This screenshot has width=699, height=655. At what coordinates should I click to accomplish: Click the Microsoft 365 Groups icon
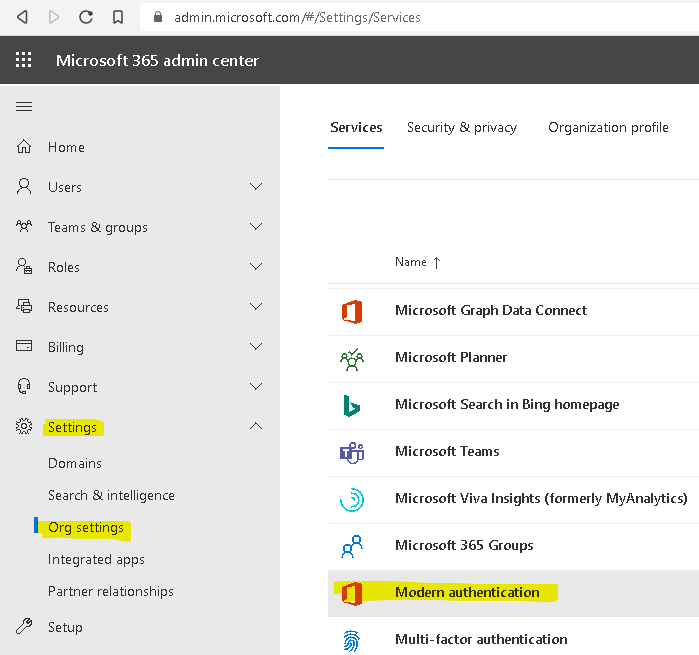click(x=352, y=547)
